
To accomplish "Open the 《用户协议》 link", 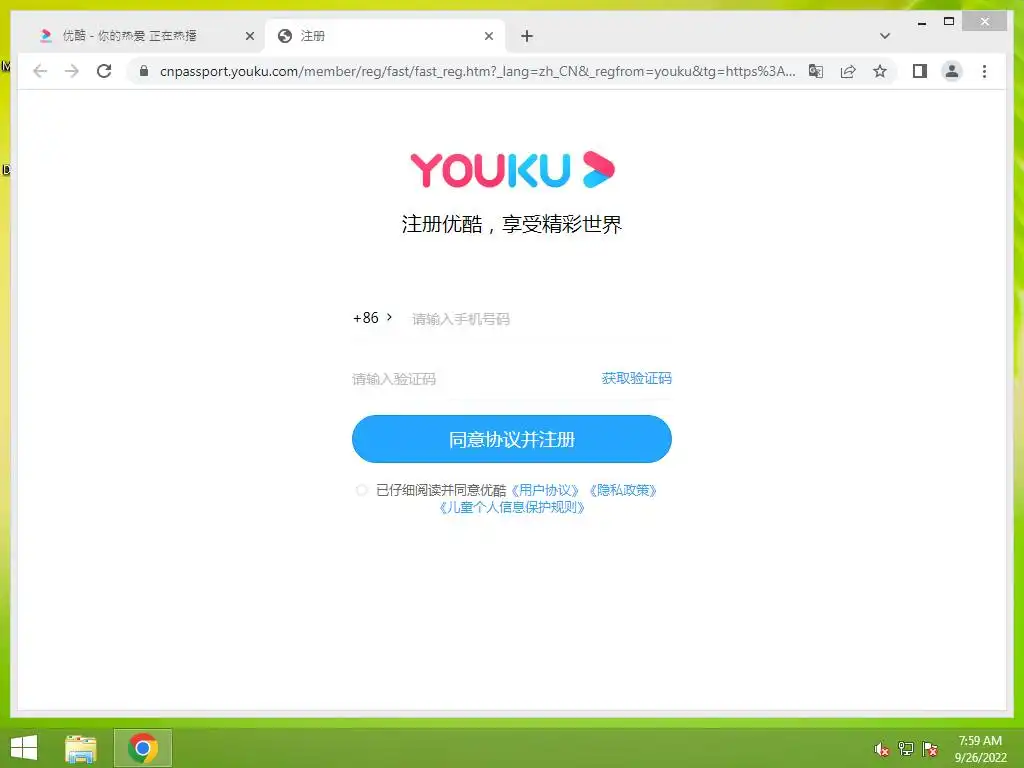I will [545, 490].
